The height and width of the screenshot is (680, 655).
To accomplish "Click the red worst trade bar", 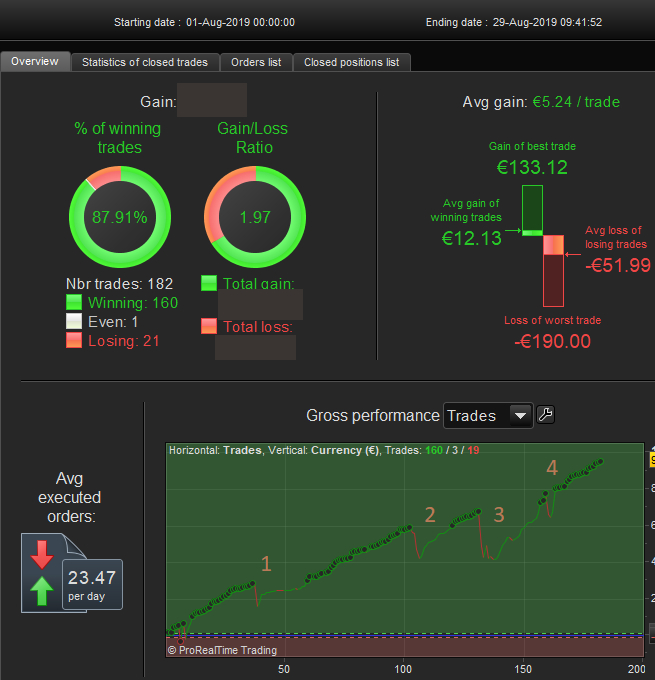I will (x=553, y=271).
